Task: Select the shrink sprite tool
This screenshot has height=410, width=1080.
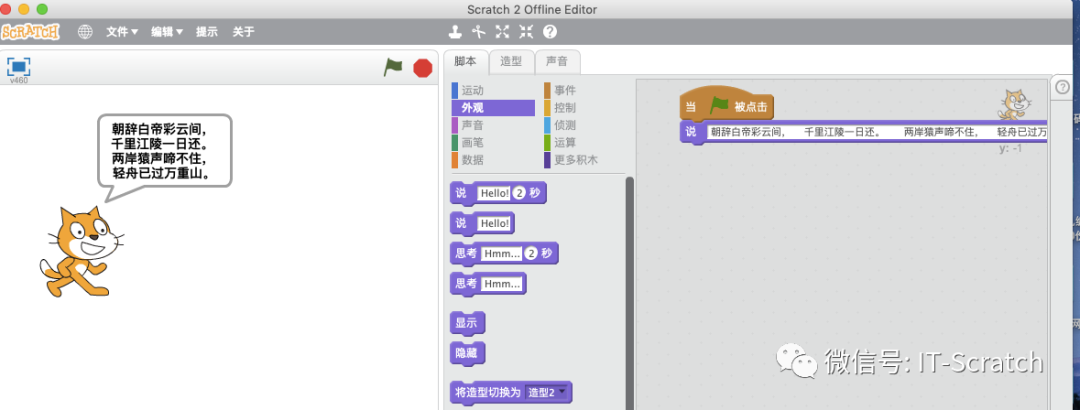Action: click(526, 32)
